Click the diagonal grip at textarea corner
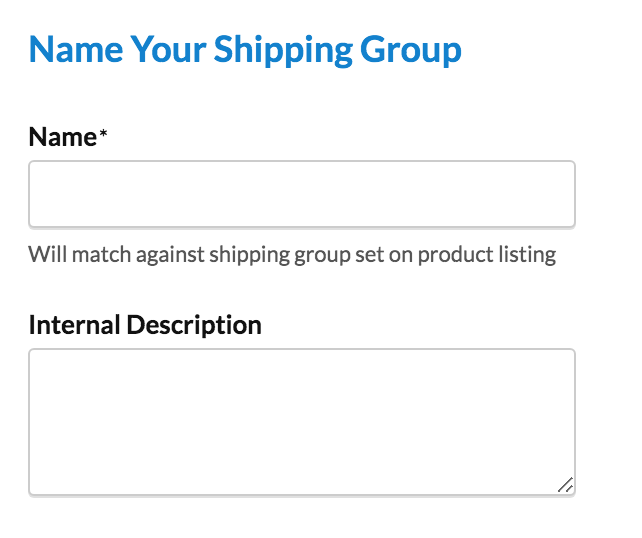Image resolution: width=642 pixels, height=538 pixels. coord(565,485)
